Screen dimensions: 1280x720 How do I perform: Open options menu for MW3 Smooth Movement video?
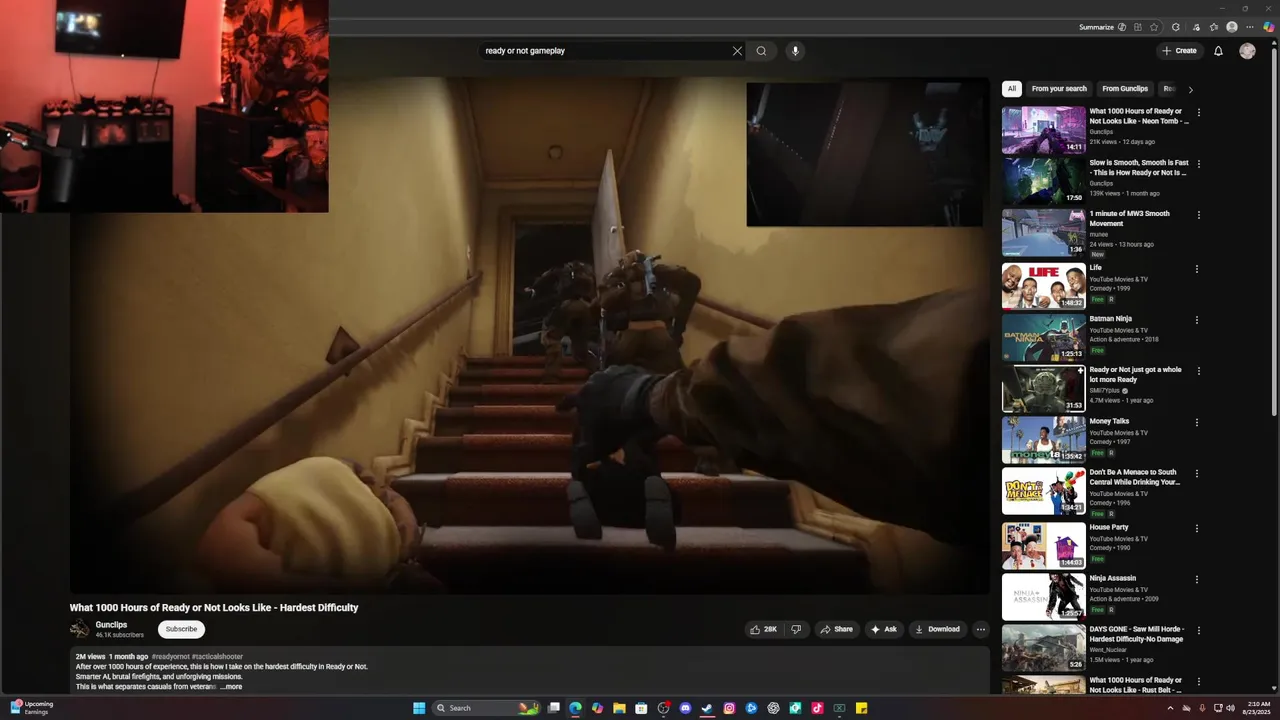click(x=1199, y=215)
